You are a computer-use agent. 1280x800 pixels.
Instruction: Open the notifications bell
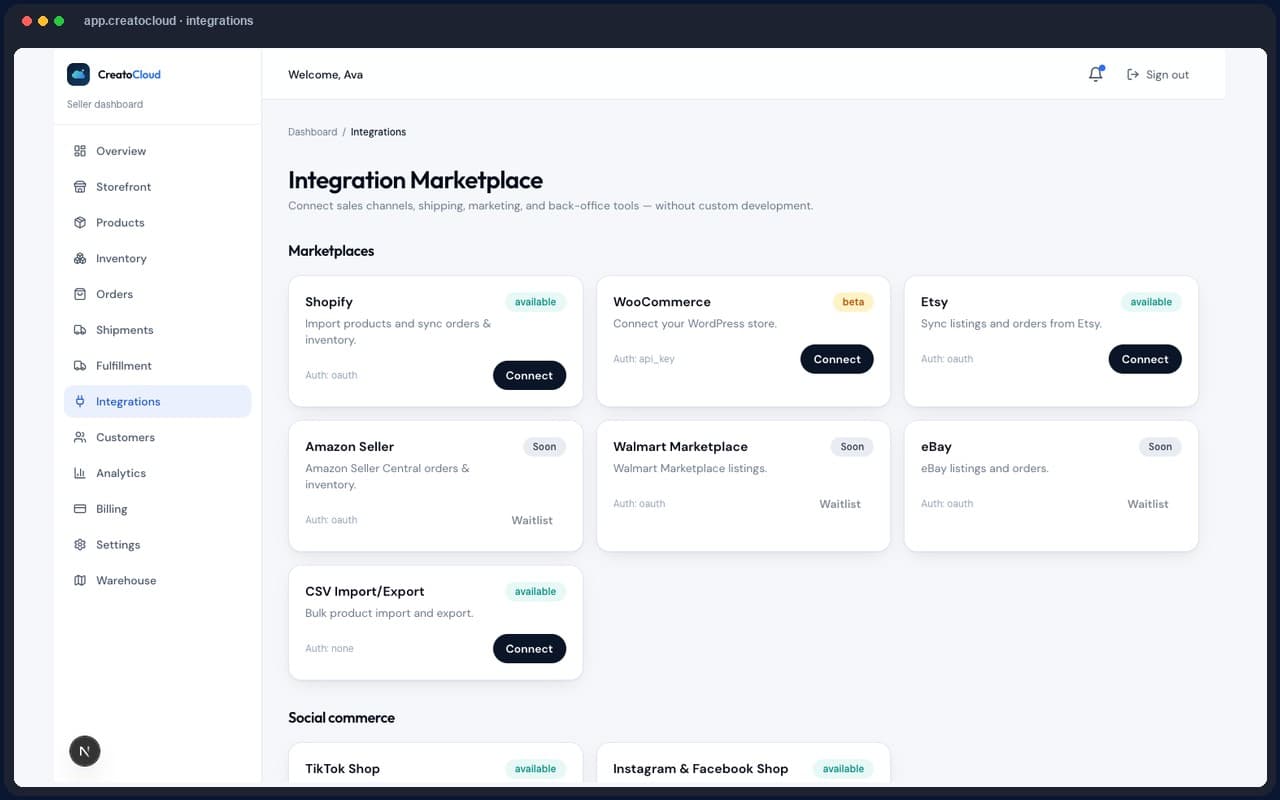coord(1096,74)
